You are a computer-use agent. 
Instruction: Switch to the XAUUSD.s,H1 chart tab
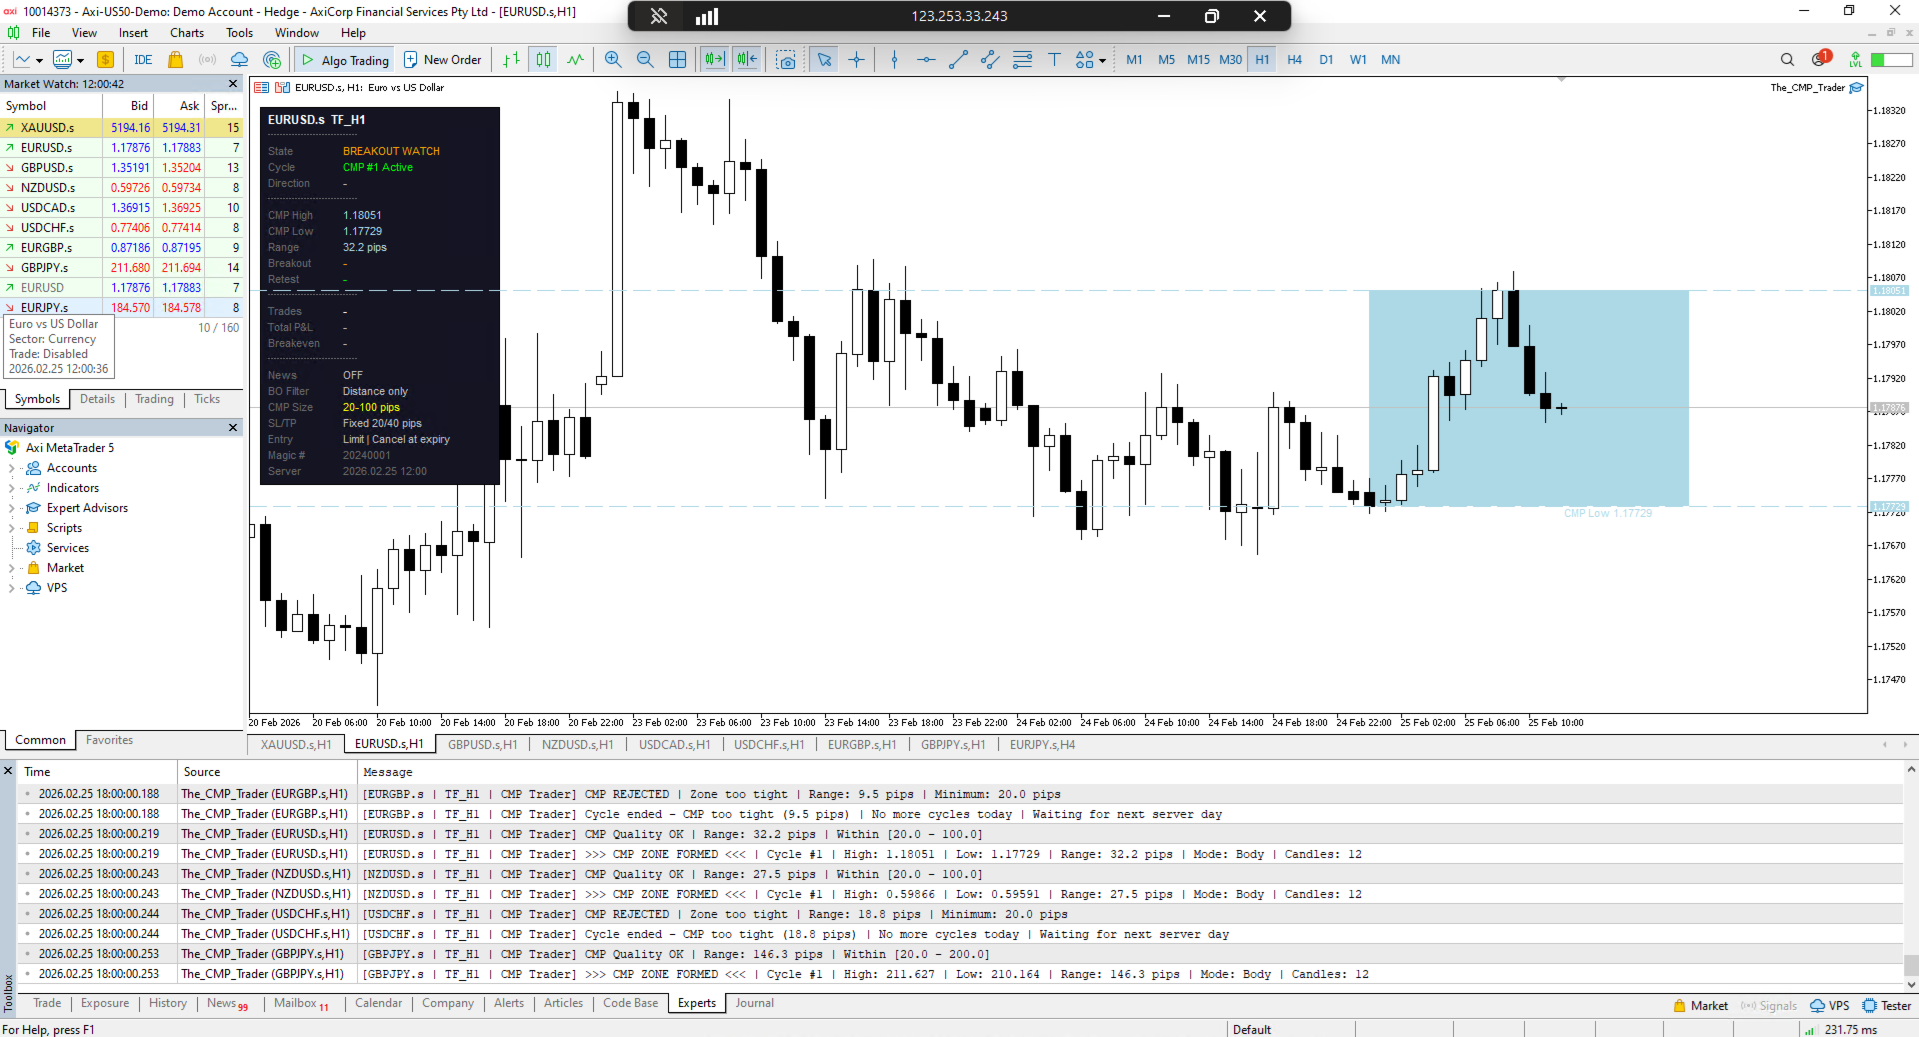296,745
